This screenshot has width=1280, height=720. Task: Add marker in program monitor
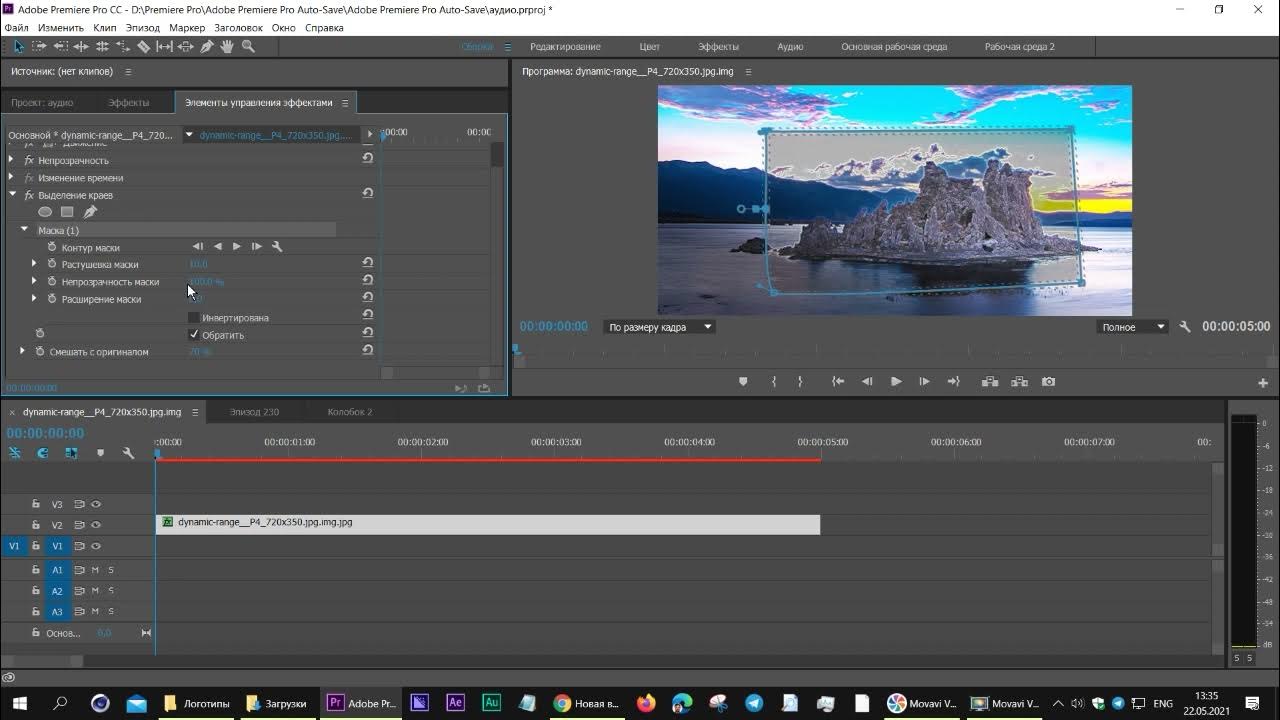point(743,382)
